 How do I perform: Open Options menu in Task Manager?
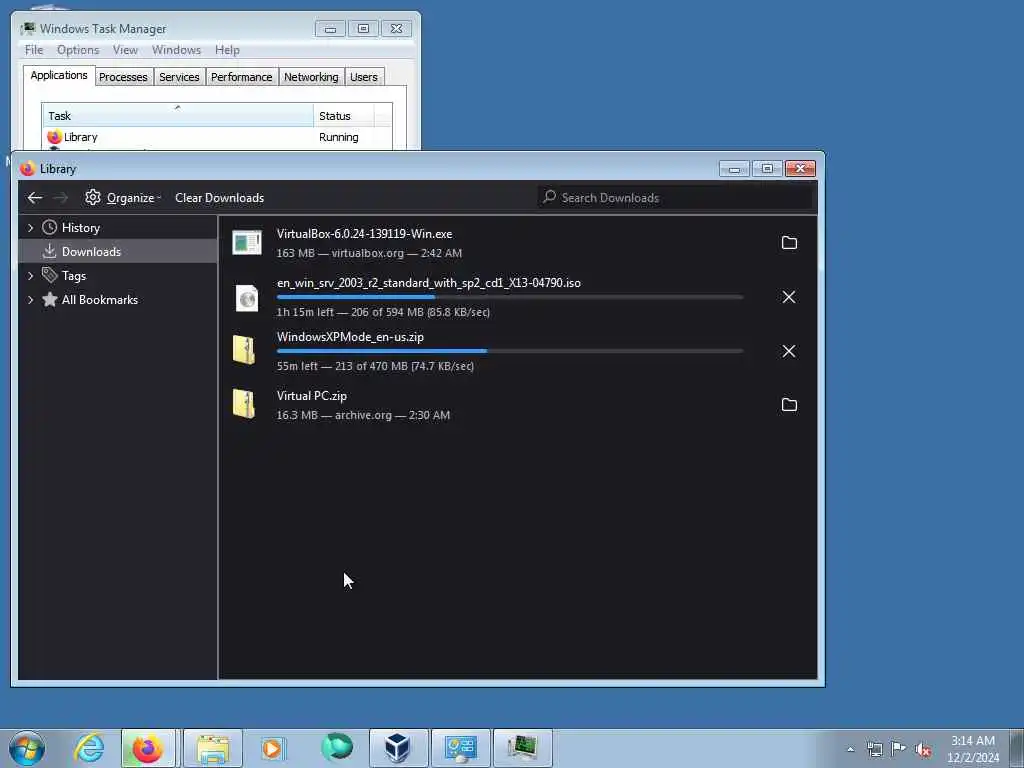pyautogui.click(x=78, y=50)
